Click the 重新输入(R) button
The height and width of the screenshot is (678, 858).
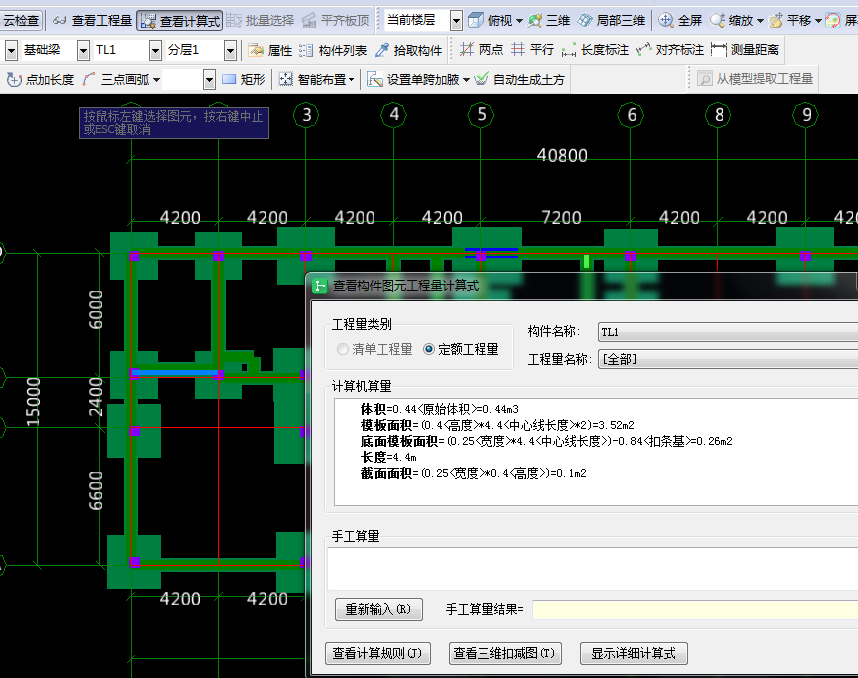tap(379, 610)
